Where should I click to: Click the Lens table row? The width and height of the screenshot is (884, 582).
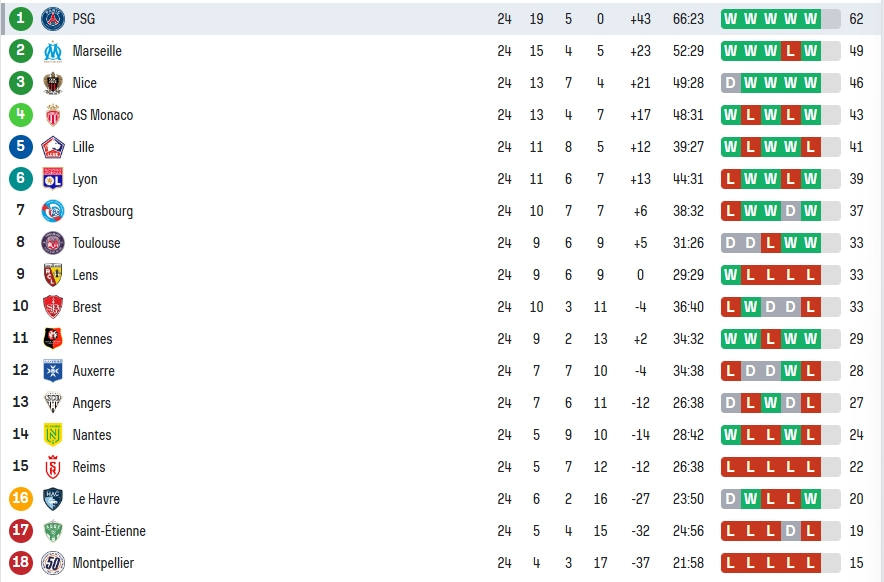tap(442, 275)
